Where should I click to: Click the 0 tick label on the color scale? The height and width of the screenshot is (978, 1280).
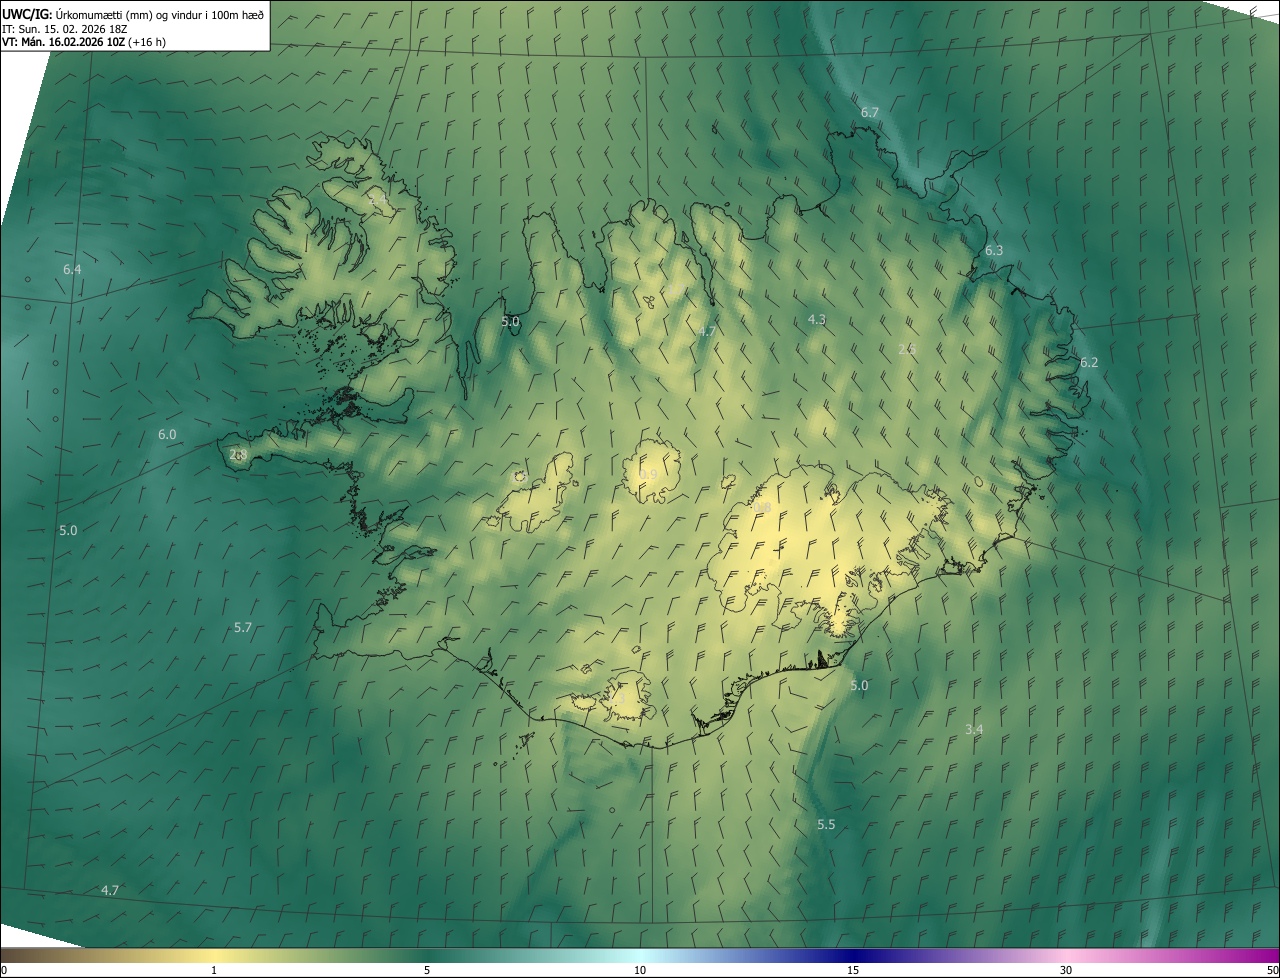(4, 970)
